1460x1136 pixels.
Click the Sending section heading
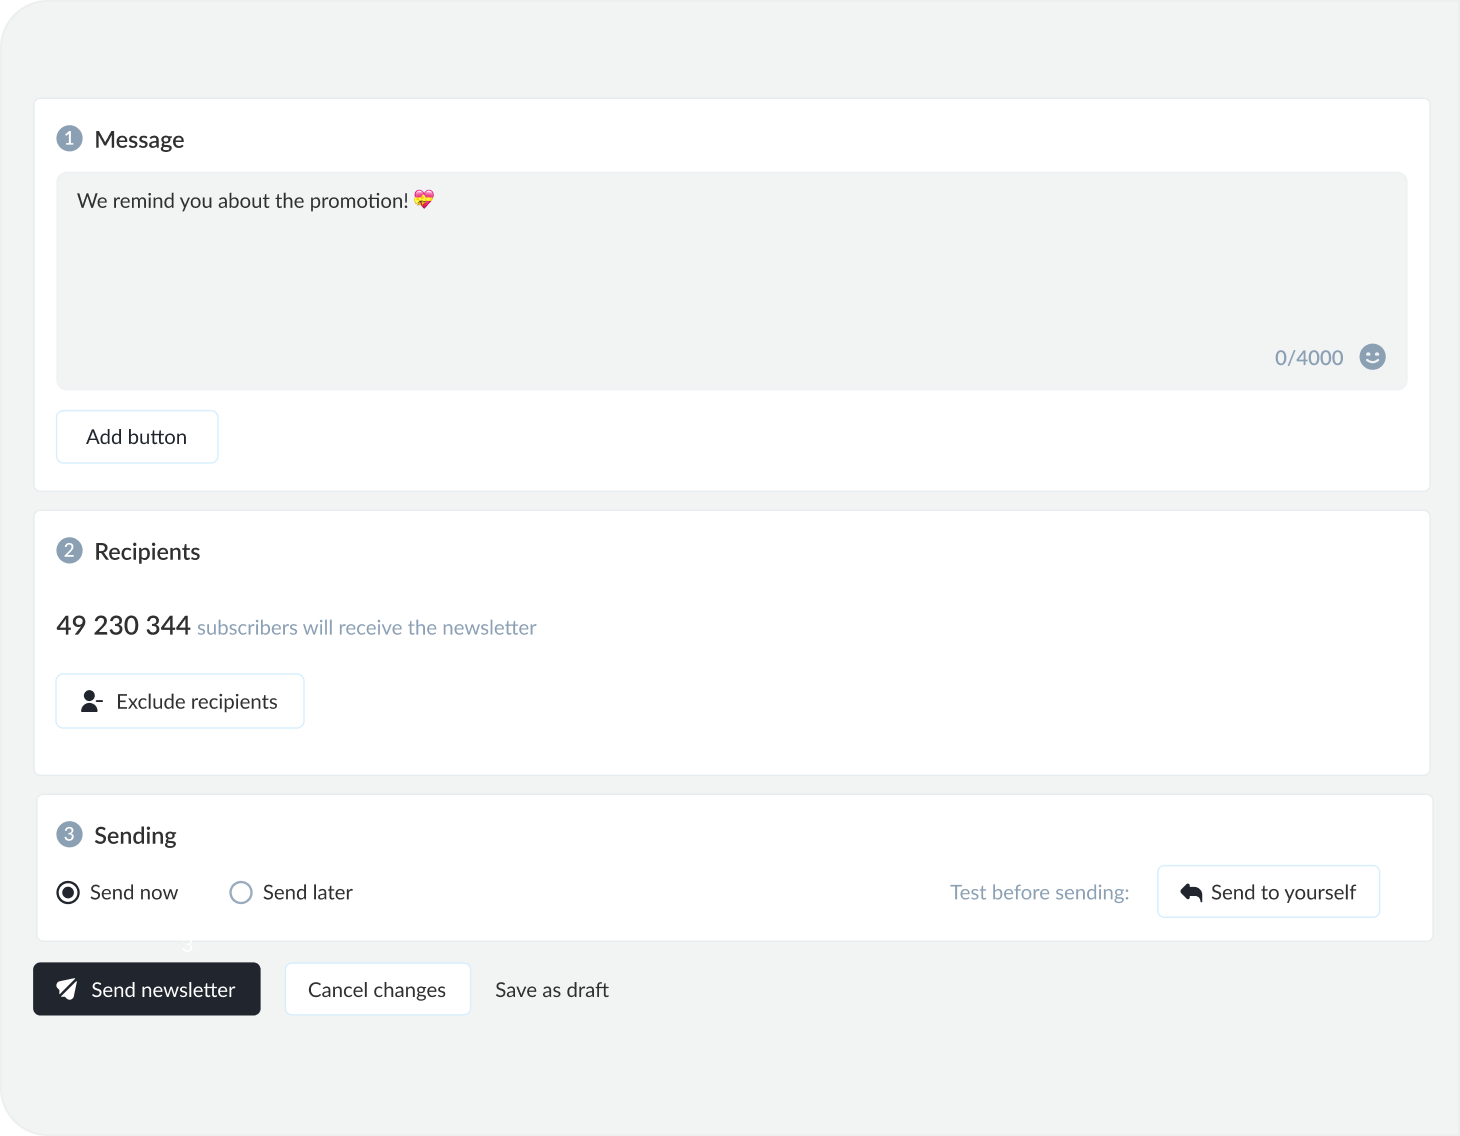click(135, 836)
